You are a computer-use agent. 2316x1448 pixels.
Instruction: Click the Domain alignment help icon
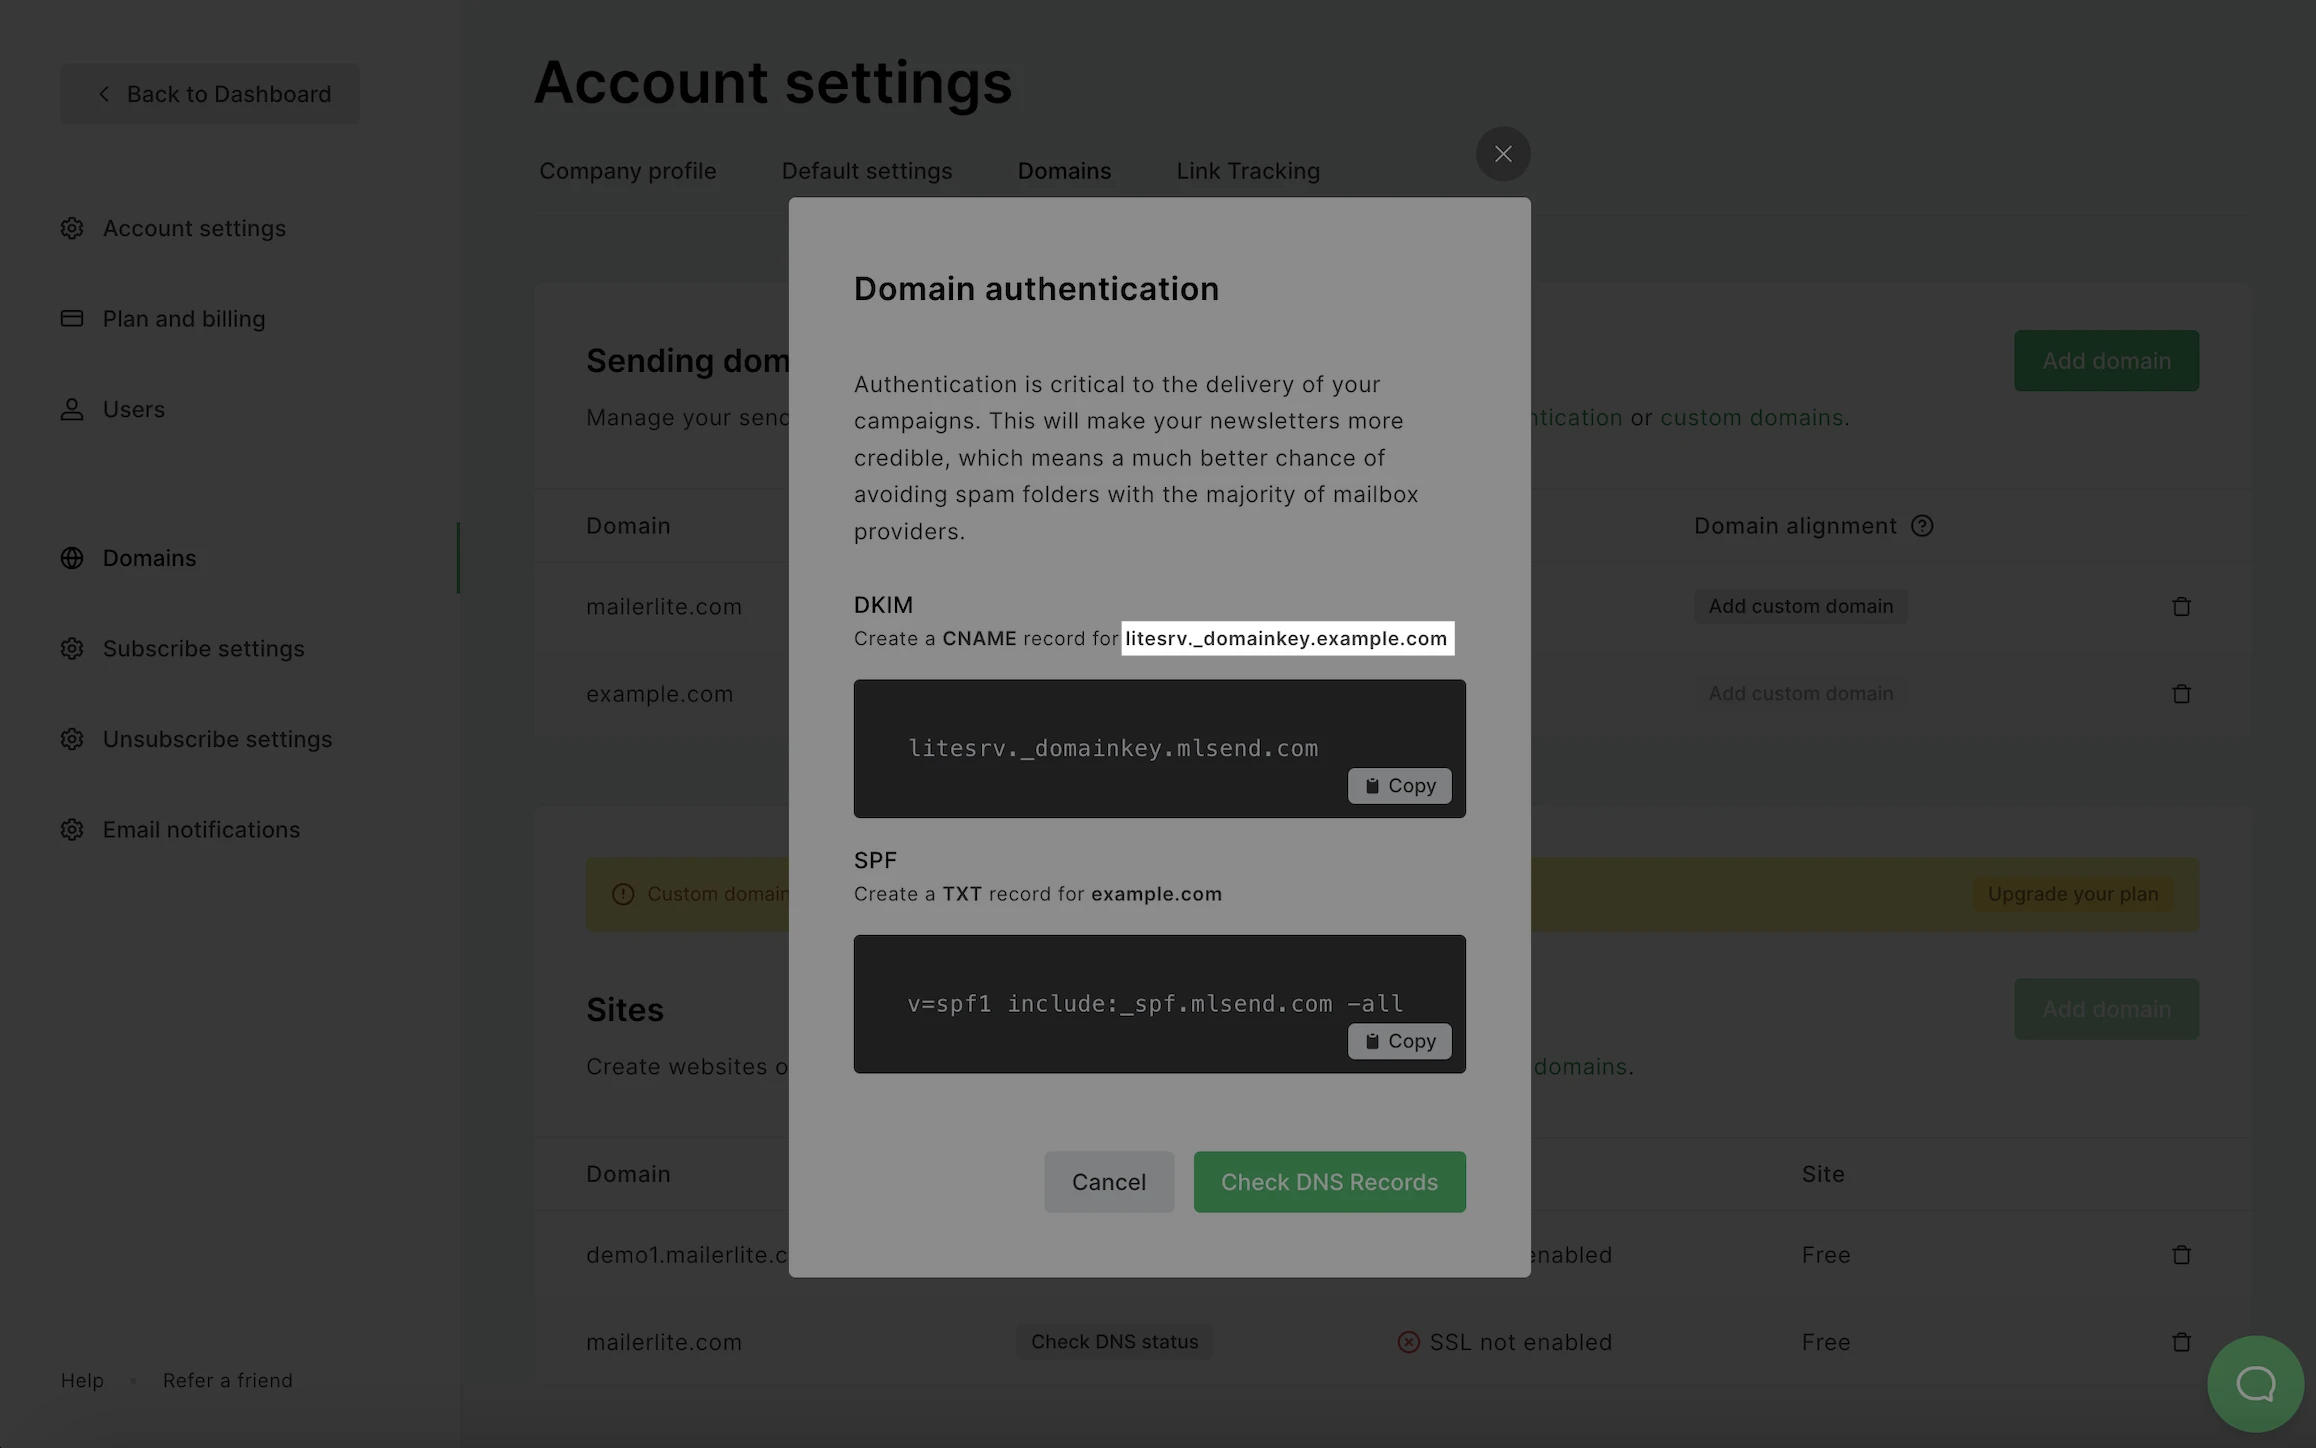point(1921,526)
